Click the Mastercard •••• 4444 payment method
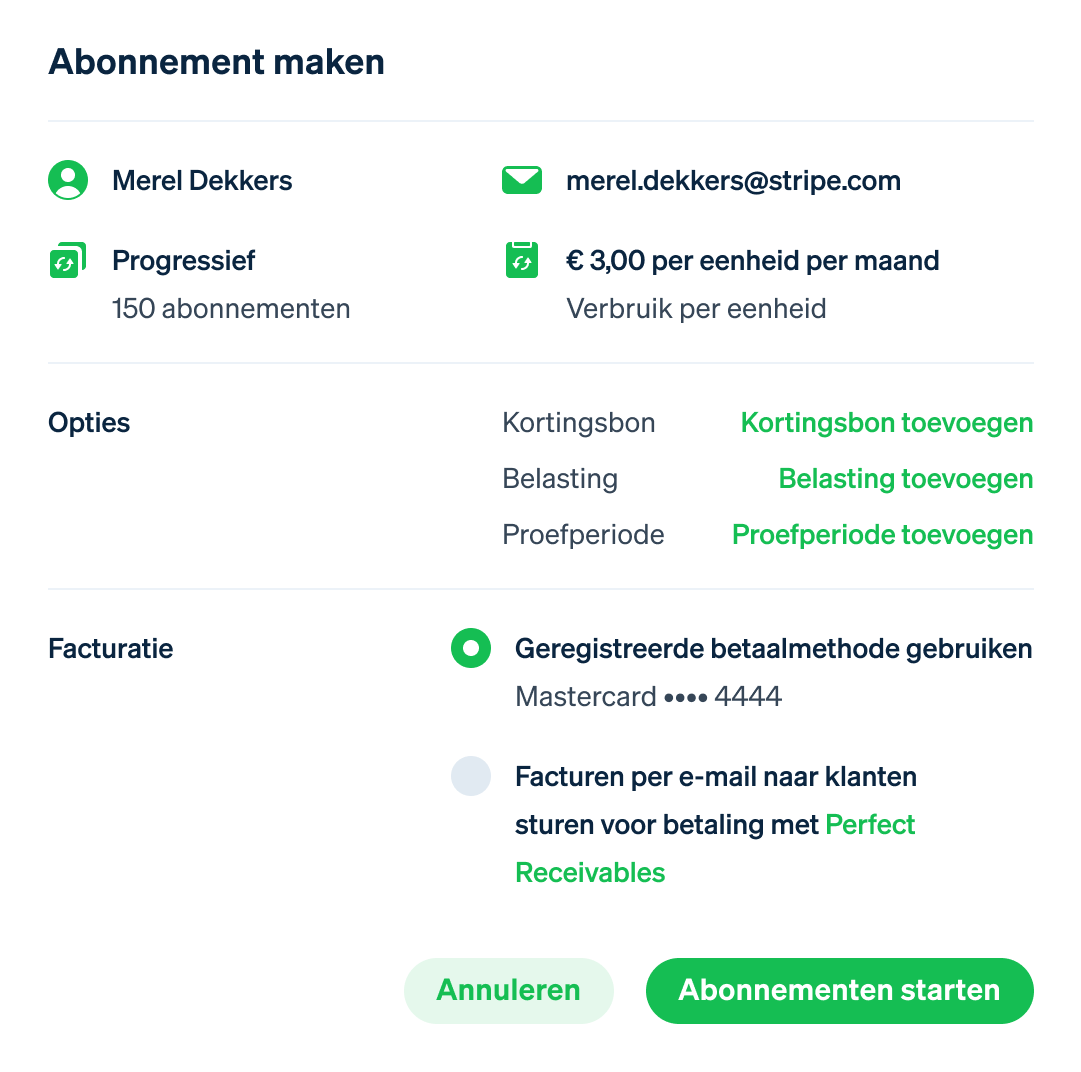1081x1072 pixels. 648,696
